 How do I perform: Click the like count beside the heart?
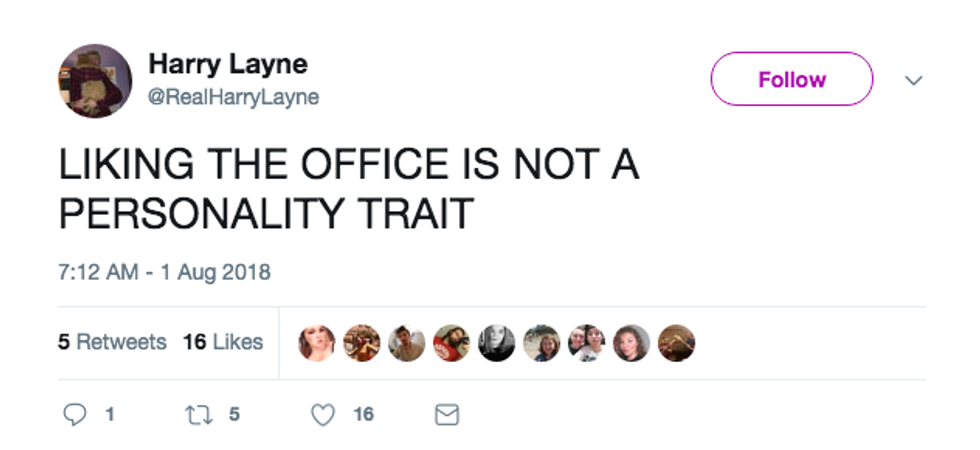click(363, 414)
